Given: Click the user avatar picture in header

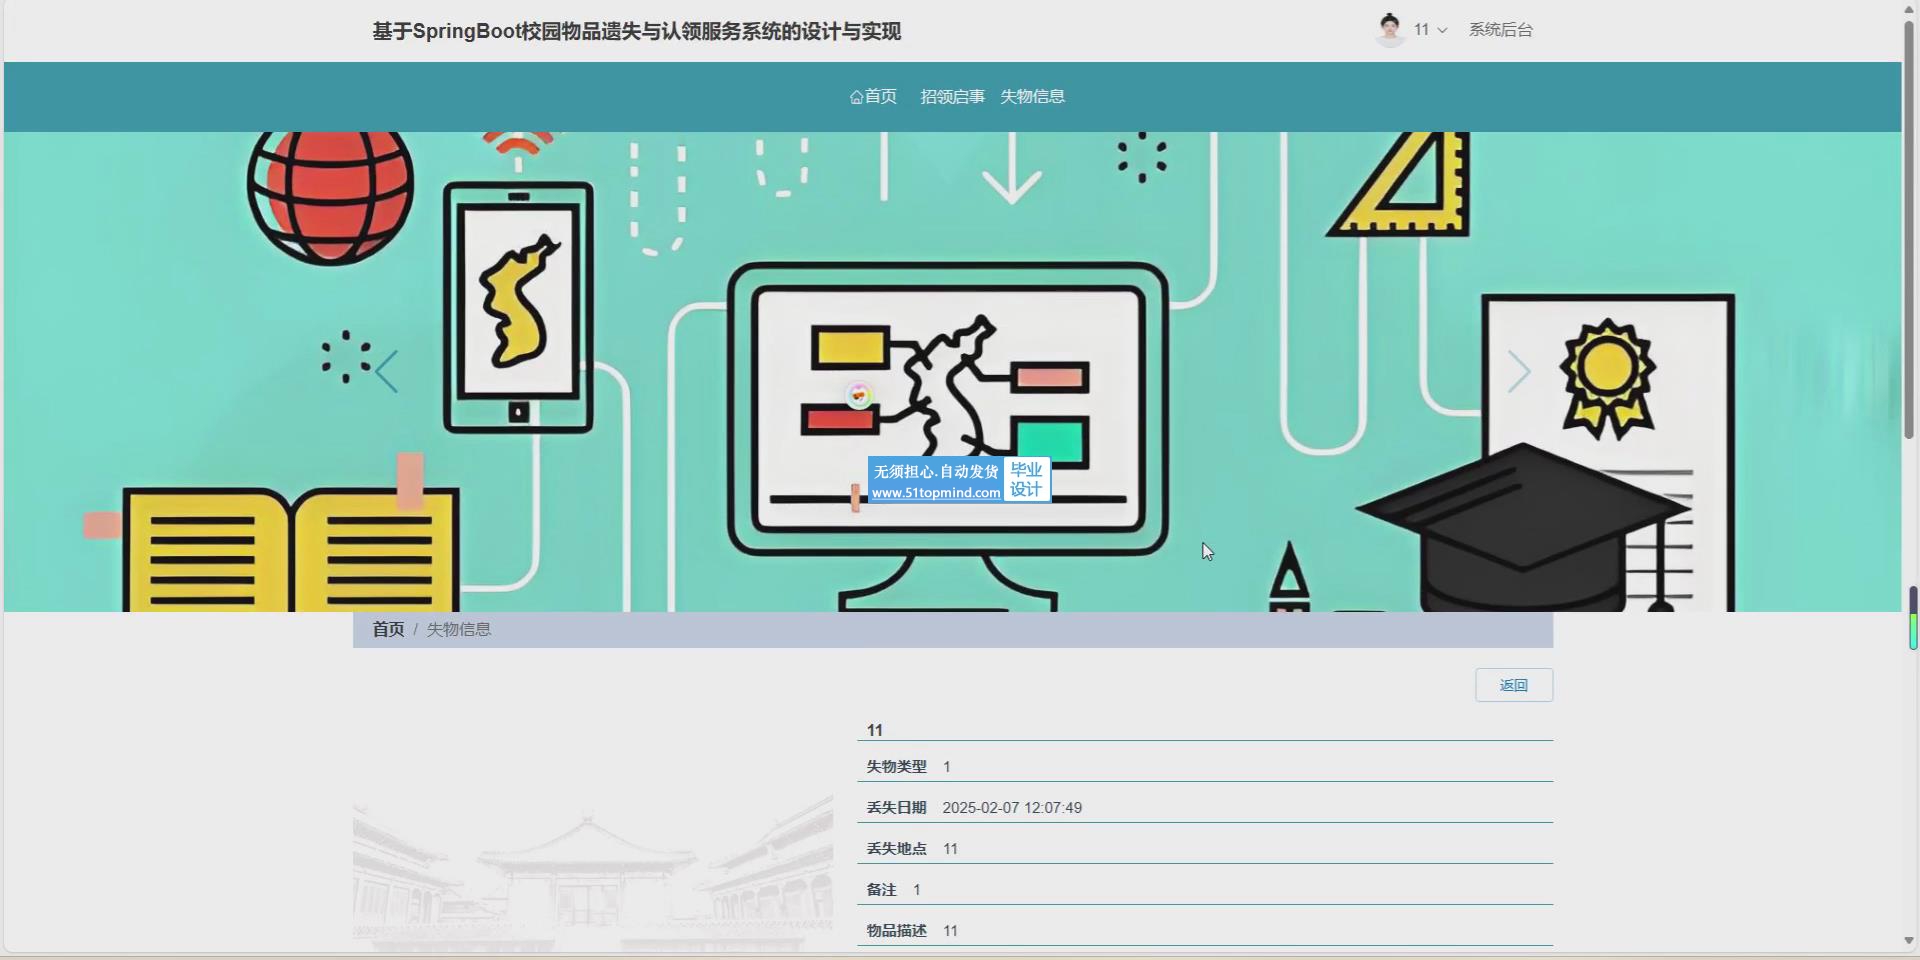Looking at the screenshot, I should (x=1390, y=30).
